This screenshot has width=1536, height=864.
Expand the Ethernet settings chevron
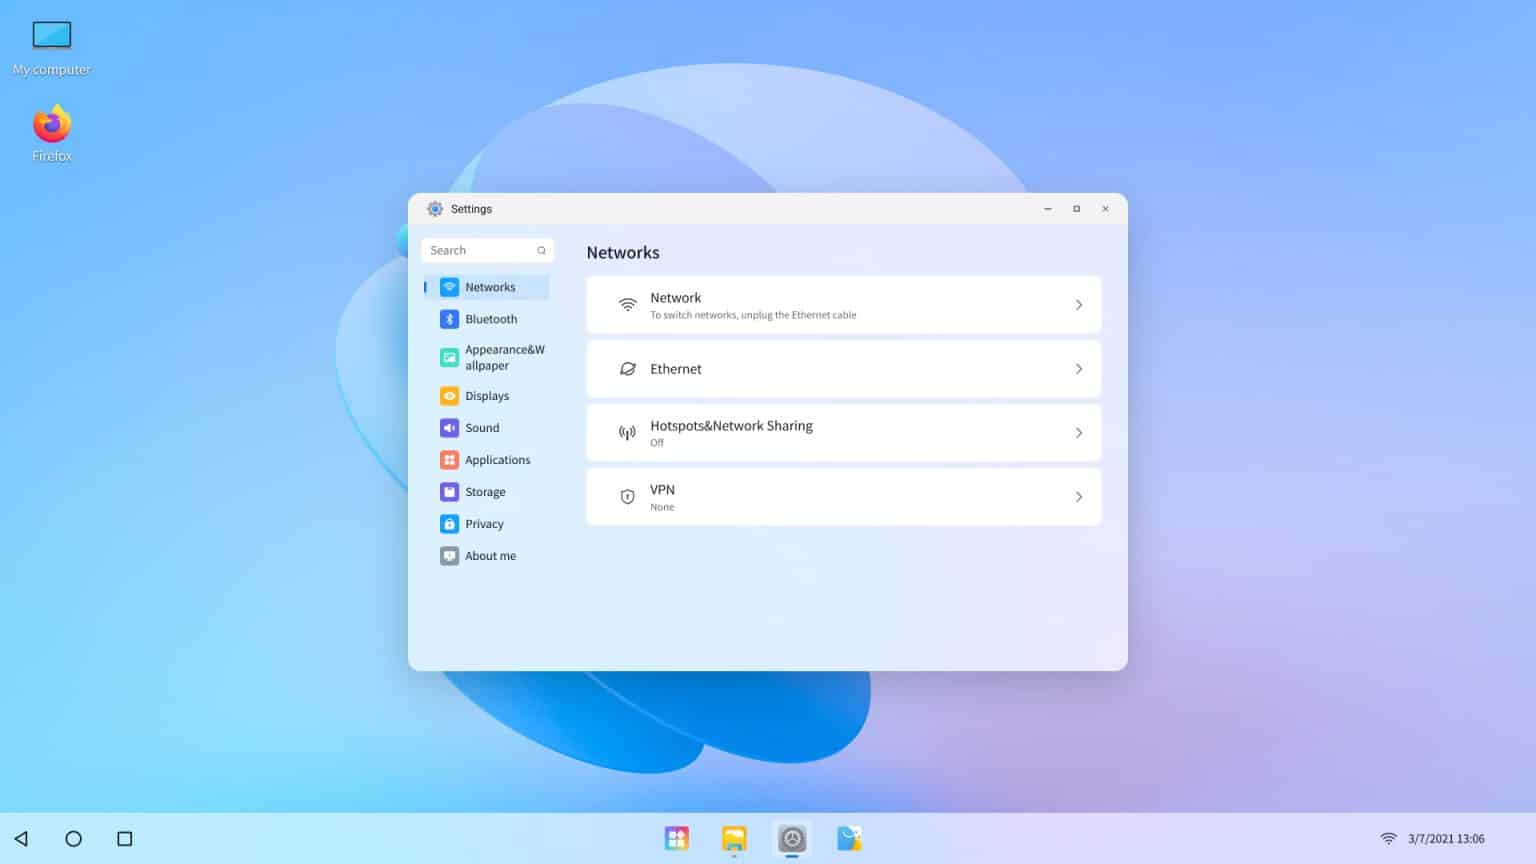coord(1079,368)
